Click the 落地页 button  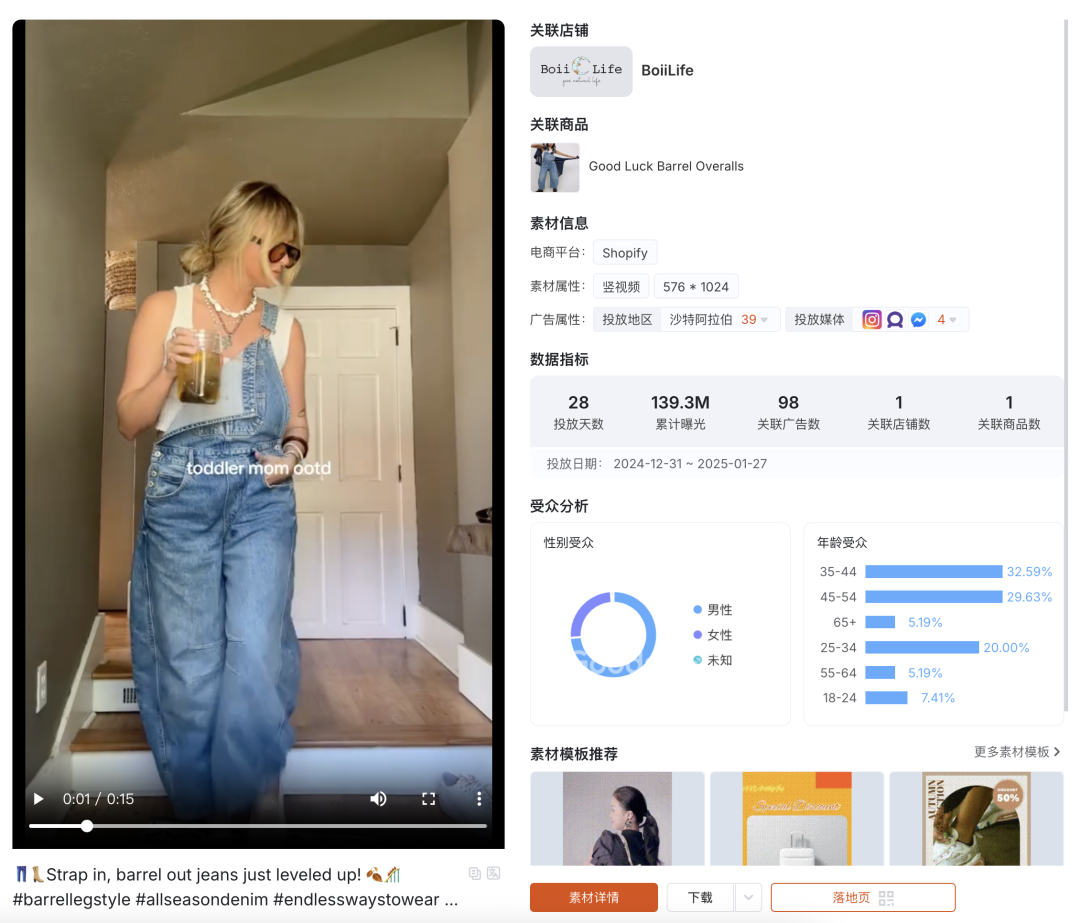[x=863, y=898]
